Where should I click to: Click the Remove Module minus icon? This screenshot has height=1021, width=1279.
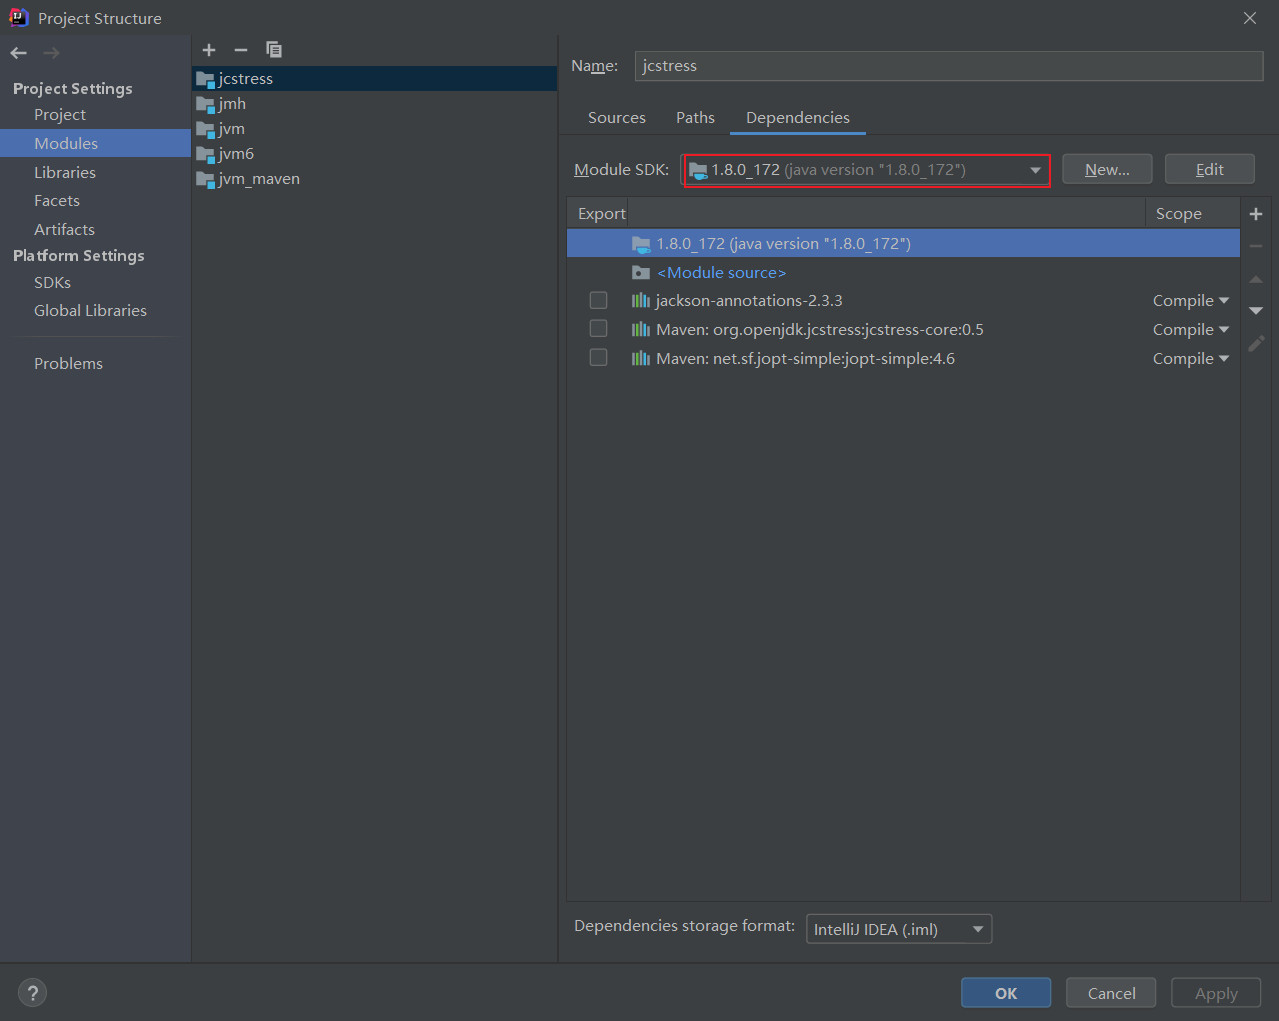click(240, 49)
